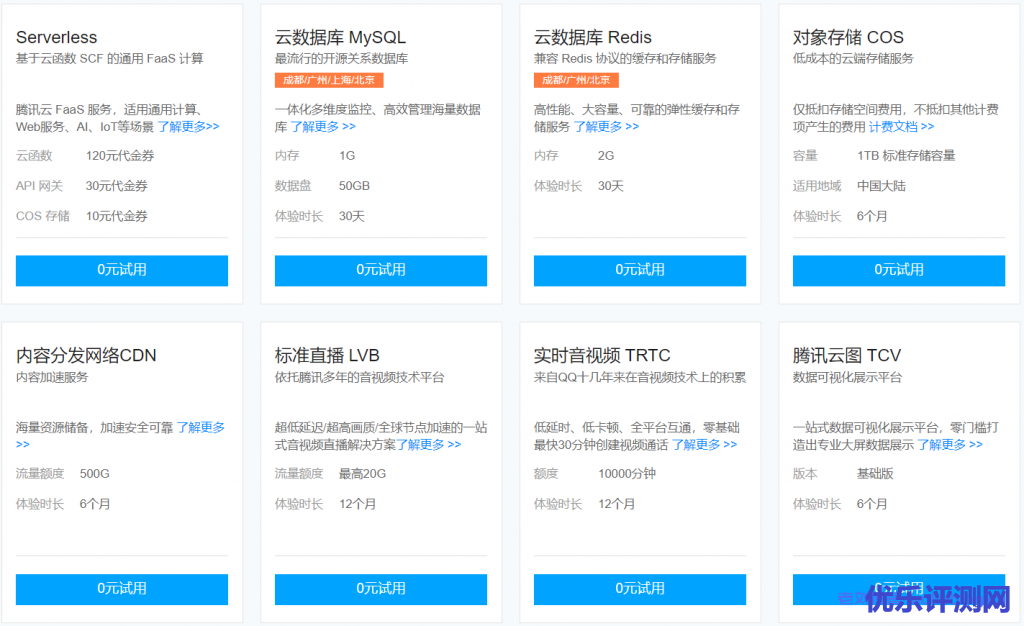Click 0元试用 button under 内容分发网络CDN

click(x=122, y=589)
